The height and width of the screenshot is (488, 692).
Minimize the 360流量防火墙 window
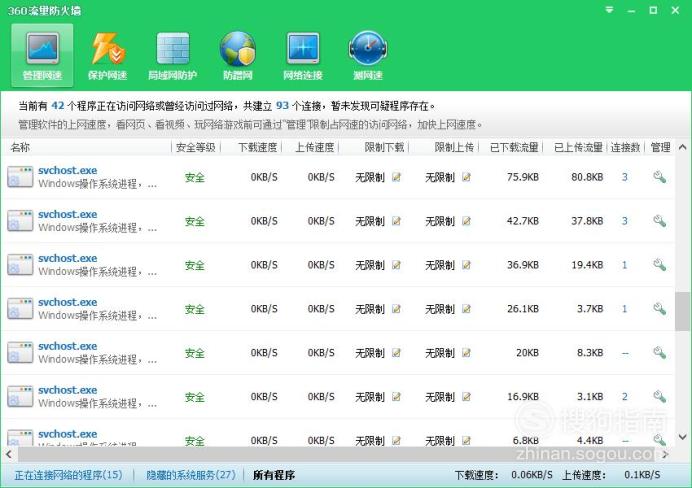click(x=632, y=11)
